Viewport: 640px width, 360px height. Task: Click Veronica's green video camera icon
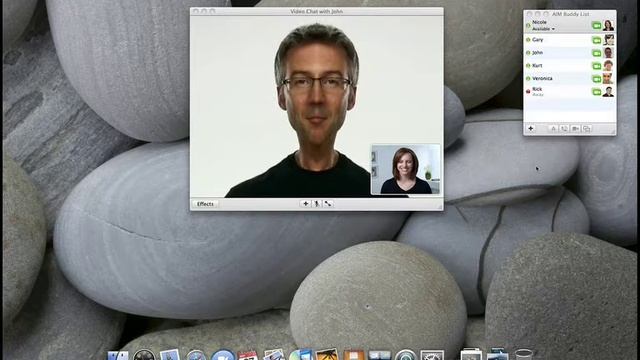(596, 79)
